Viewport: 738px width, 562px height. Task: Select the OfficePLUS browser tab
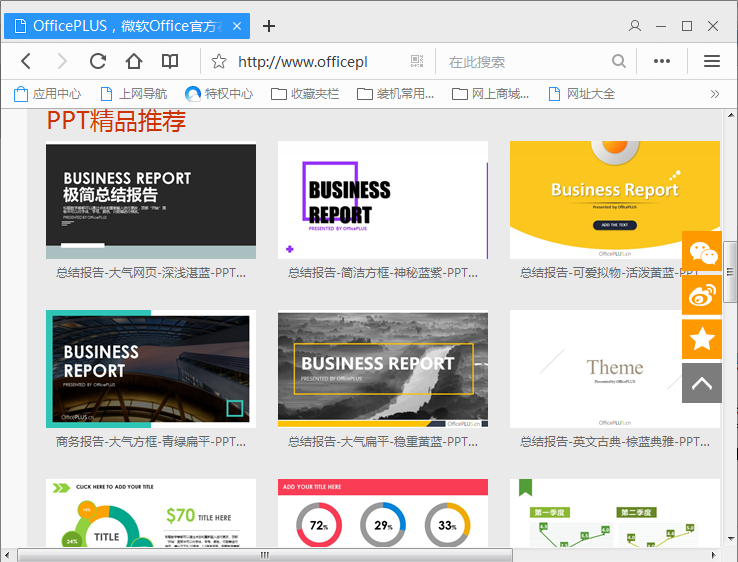[x=127, y=26]
